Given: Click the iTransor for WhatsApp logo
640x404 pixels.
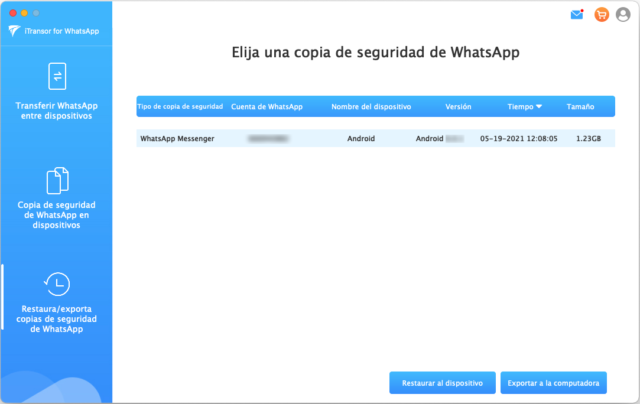Looking at the screenshot, I should coord(13,30).
